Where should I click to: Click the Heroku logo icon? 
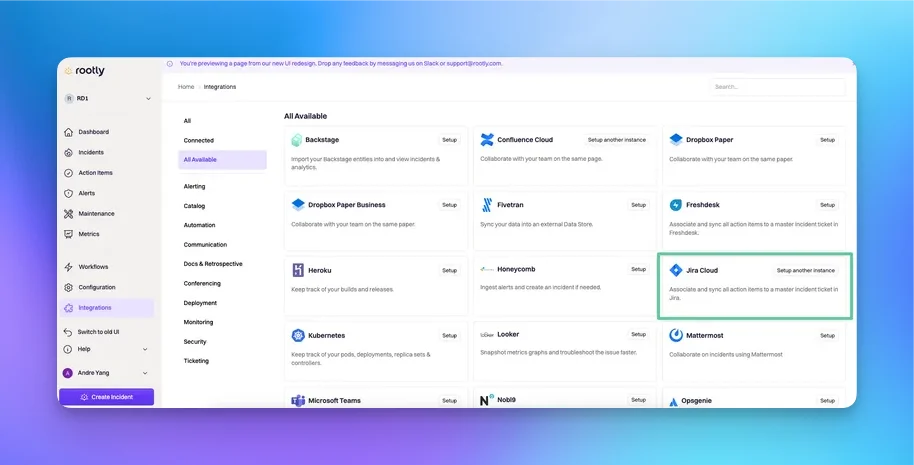click(x=298, y=270)
